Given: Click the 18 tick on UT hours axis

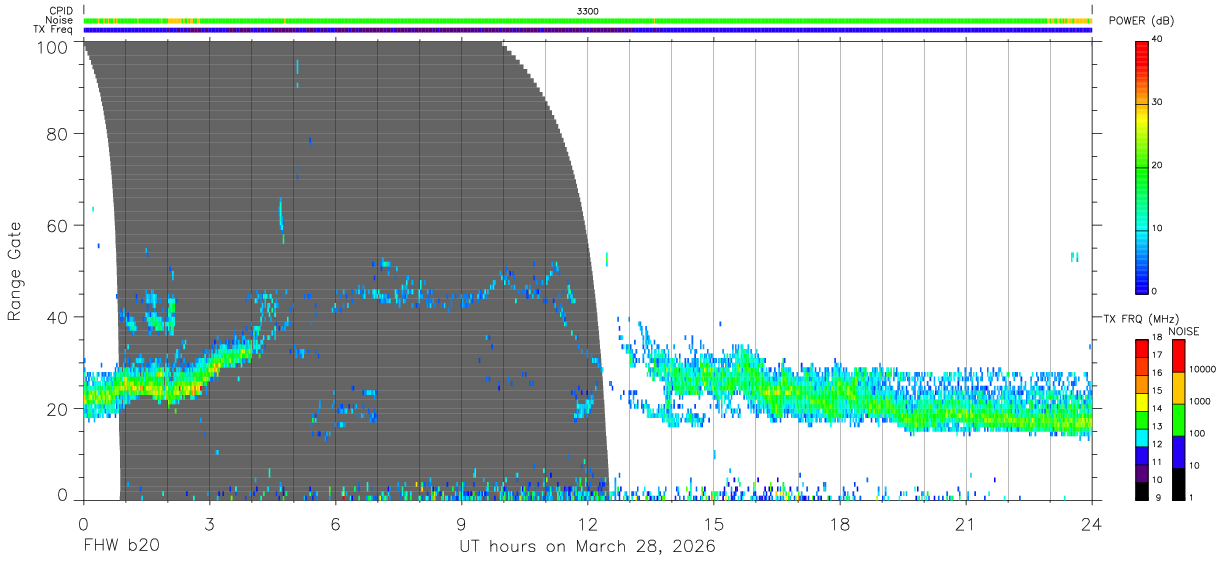Looking at the screenshot, I should (x=839, y=523).
